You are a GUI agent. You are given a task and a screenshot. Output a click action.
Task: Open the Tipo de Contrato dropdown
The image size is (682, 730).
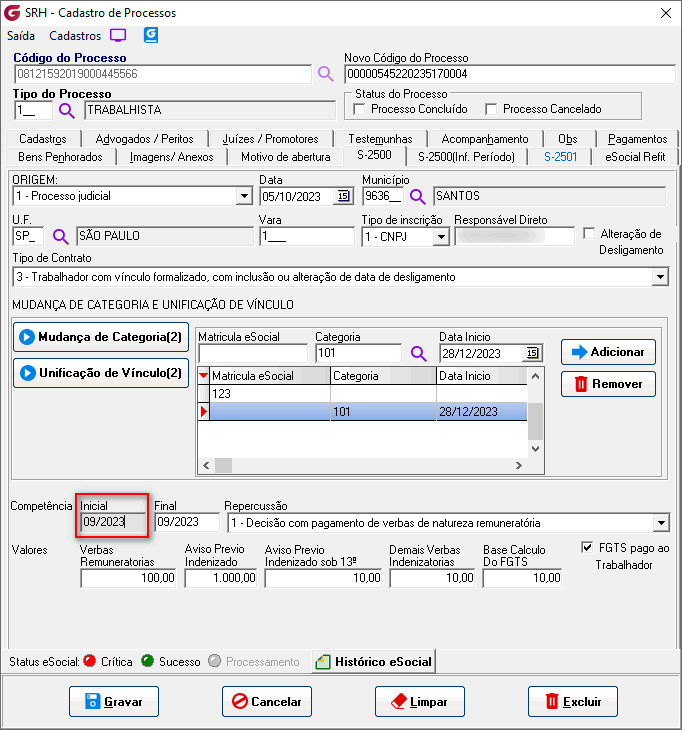coord(659,277)
